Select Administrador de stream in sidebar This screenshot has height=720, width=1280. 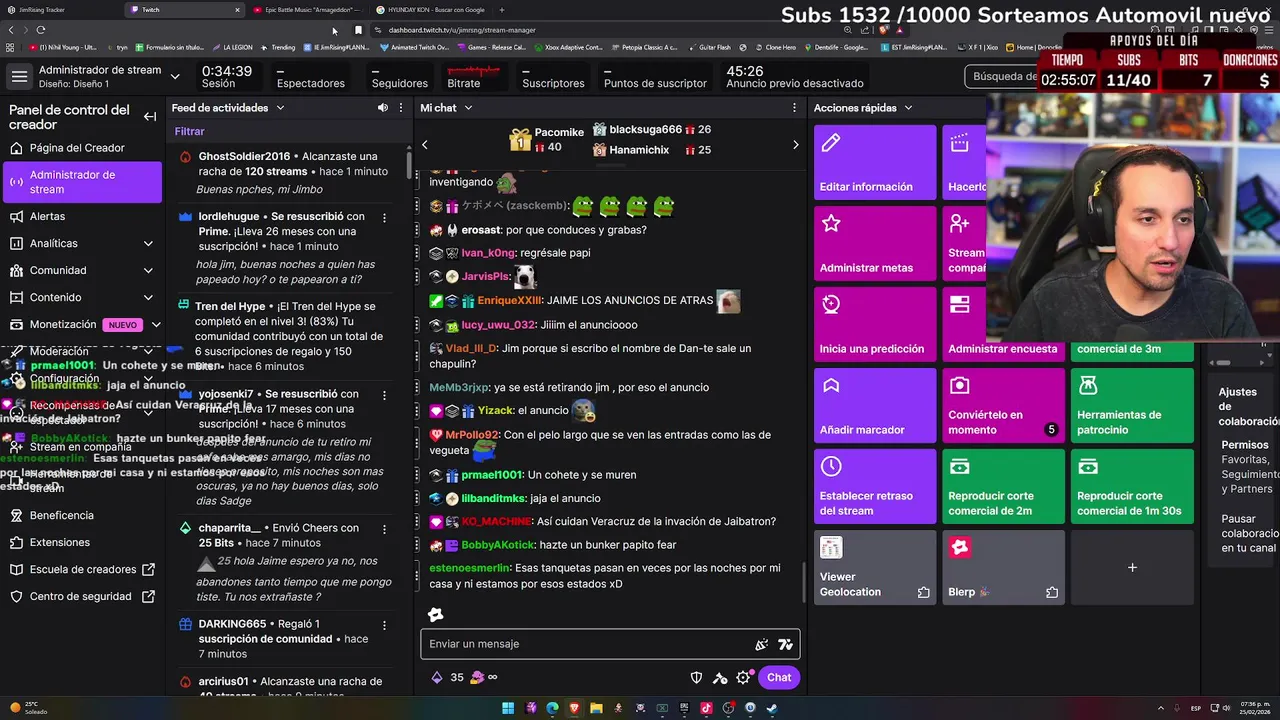(x=82, y=182)
